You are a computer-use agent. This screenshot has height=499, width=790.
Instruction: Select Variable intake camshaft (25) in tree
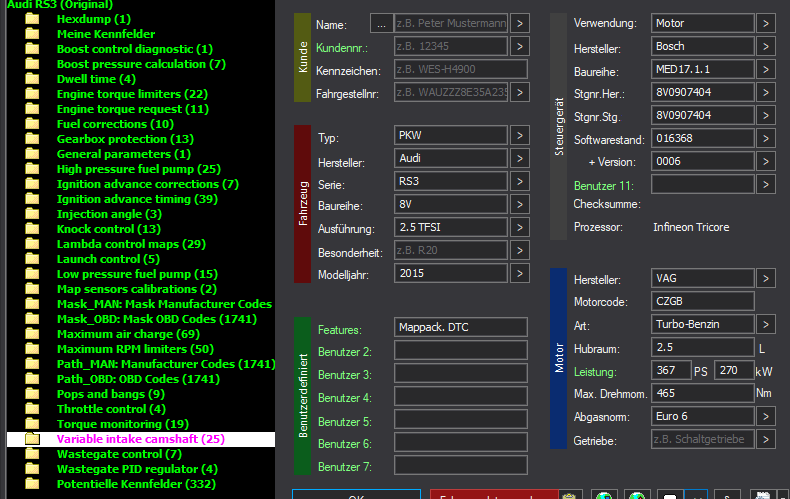140,439
